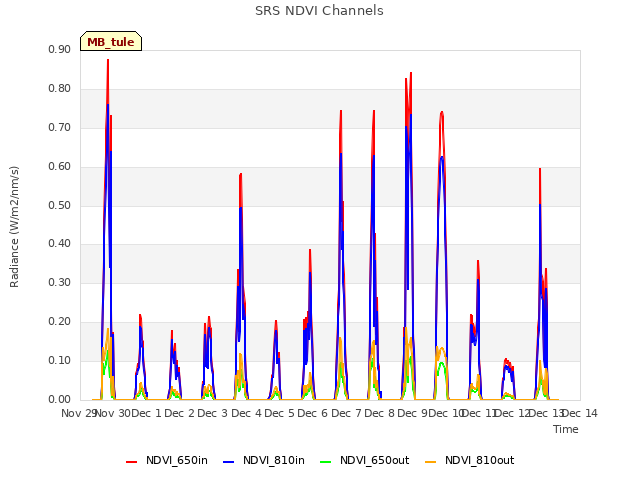The image size is (640, 480).
Task: Click the Dec 6 x-axis date label
Action: (x=313, y=413)
